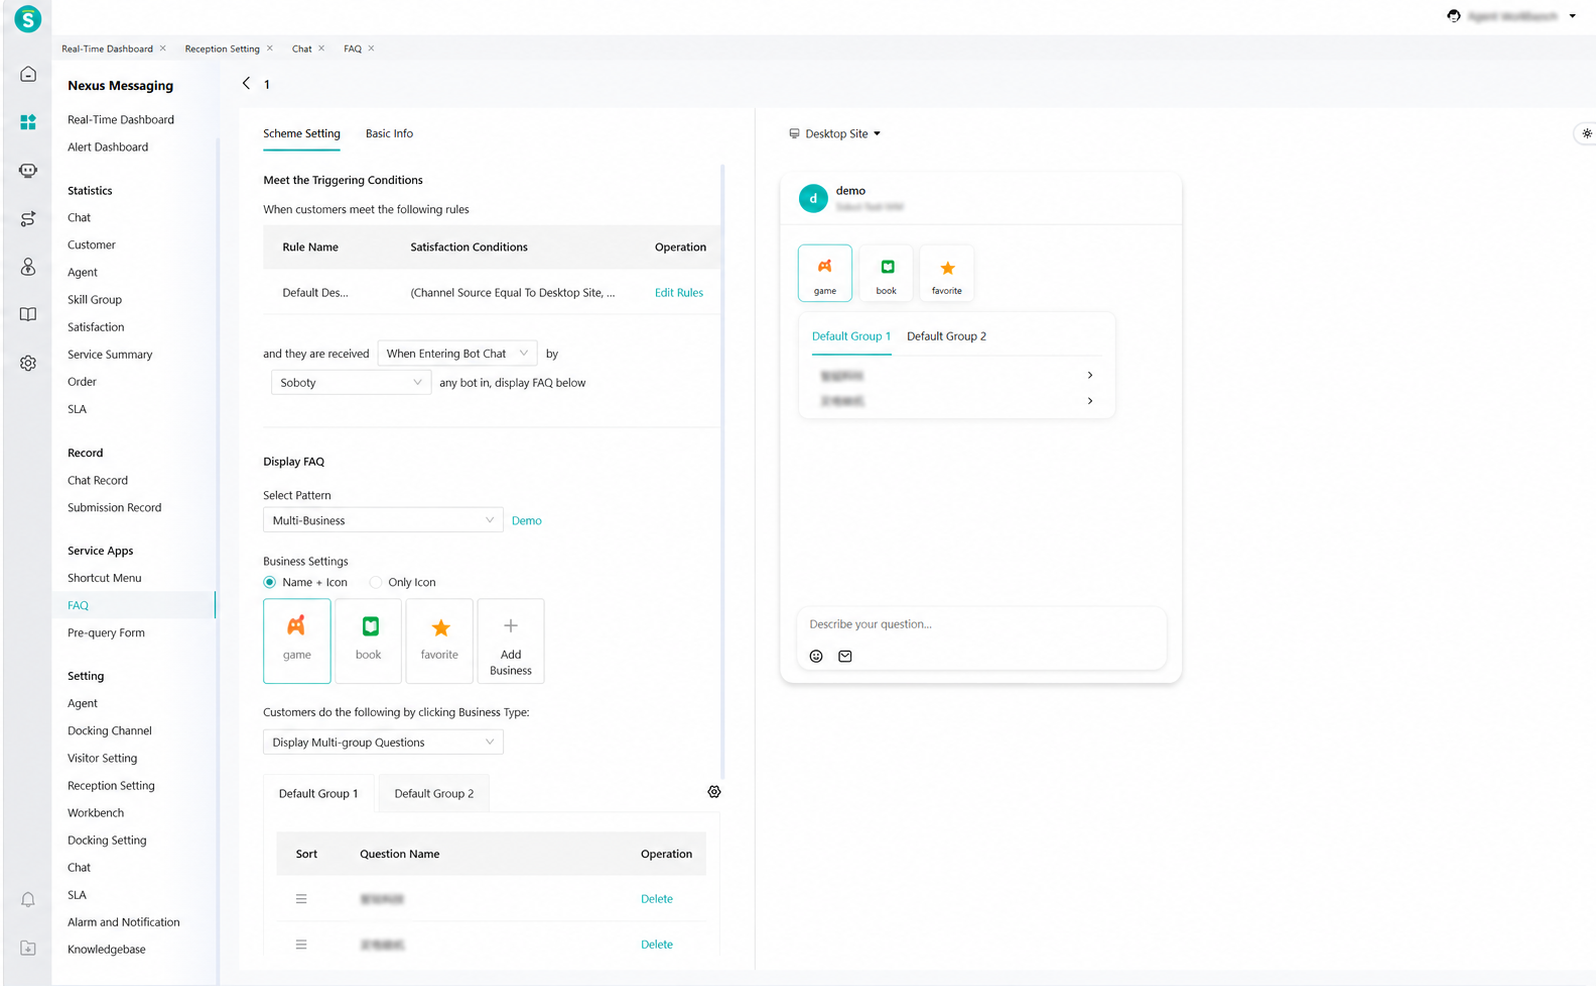
Task: Expand first question chevron in preview
Action: click(x=1090, y=375)
